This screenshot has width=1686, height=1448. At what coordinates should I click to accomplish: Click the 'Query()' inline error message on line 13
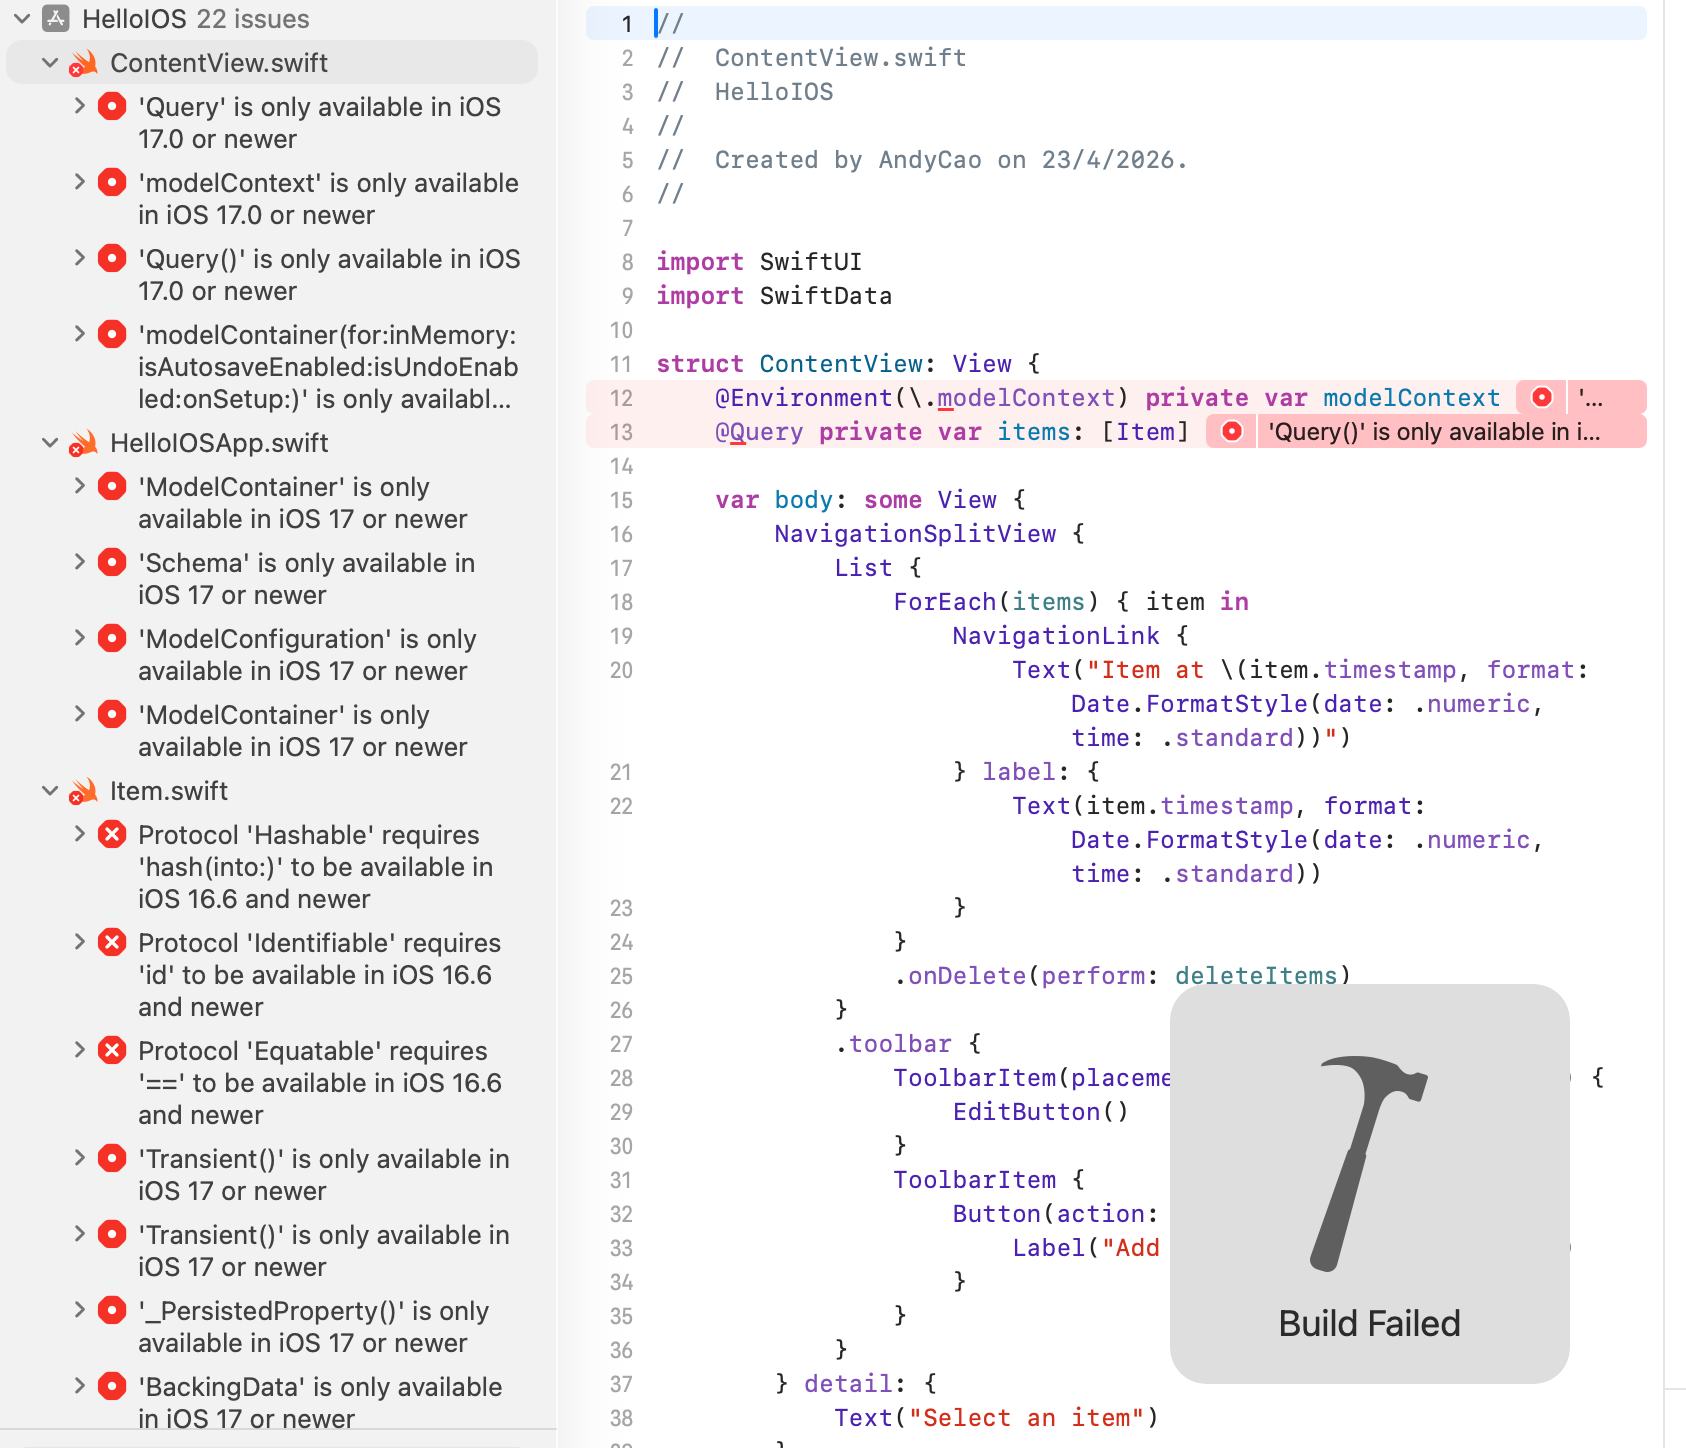click(1434, 431)
